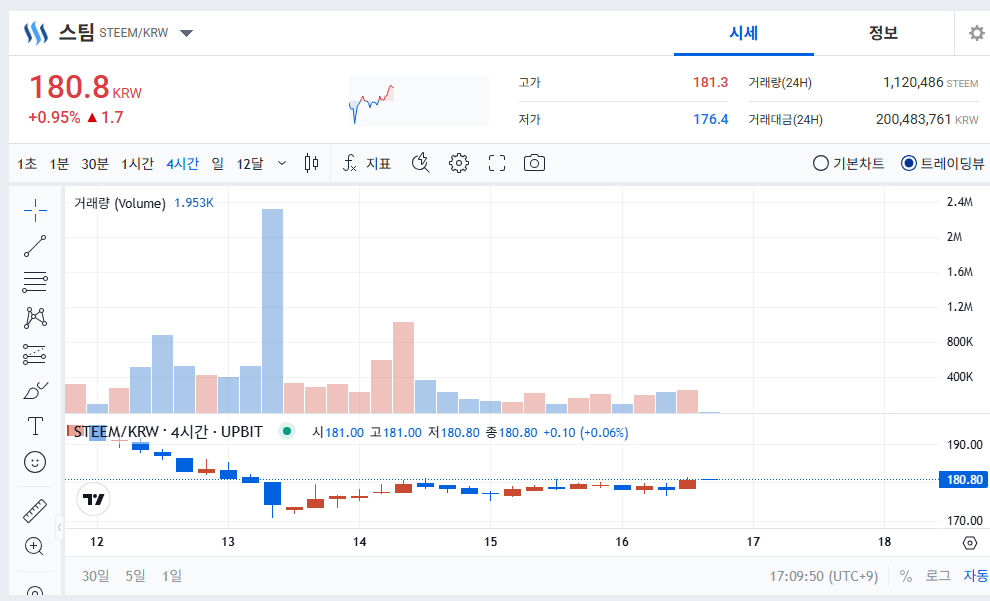Click the current price 180.8 KRW
990x601 pixels.
pyautogui.click(x=85, y=87)
